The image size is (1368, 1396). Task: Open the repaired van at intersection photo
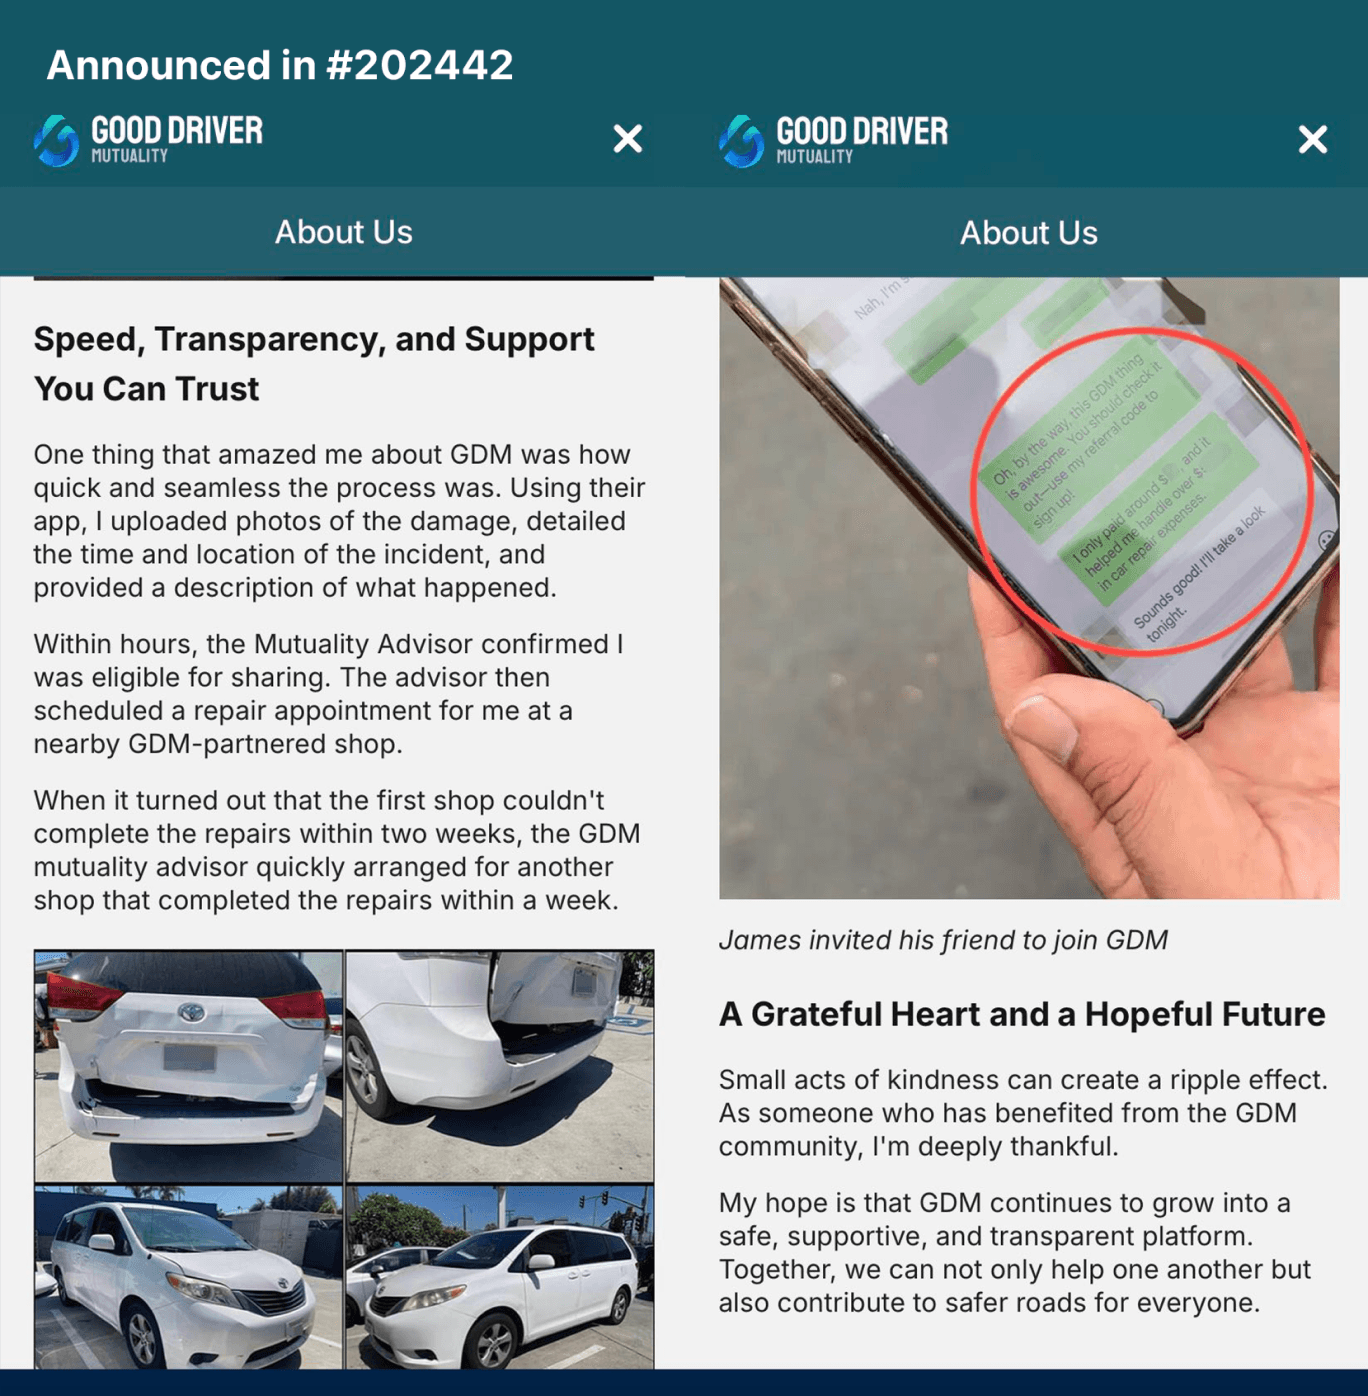coord(500,1277)
